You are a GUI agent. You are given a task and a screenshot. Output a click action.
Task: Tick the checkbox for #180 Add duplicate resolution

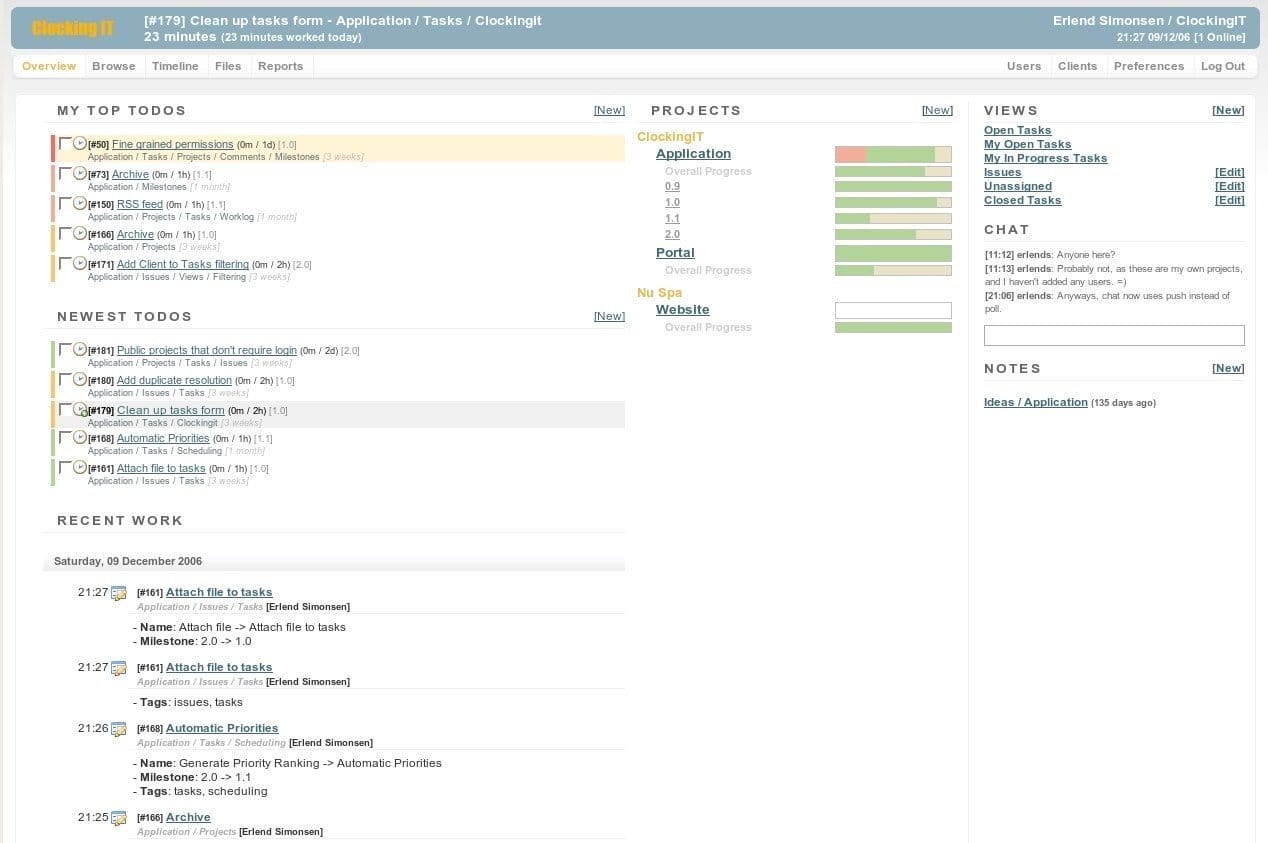click(x=65, y=379)
